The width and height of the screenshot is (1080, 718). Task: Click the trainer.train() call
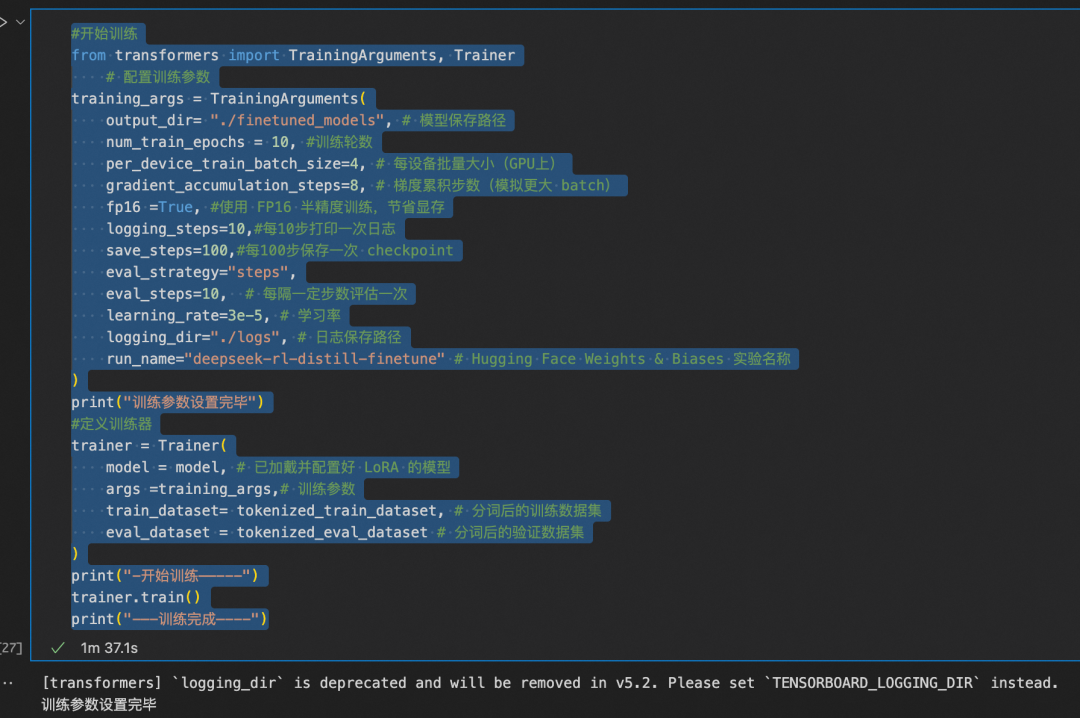(x=136, y=597)
